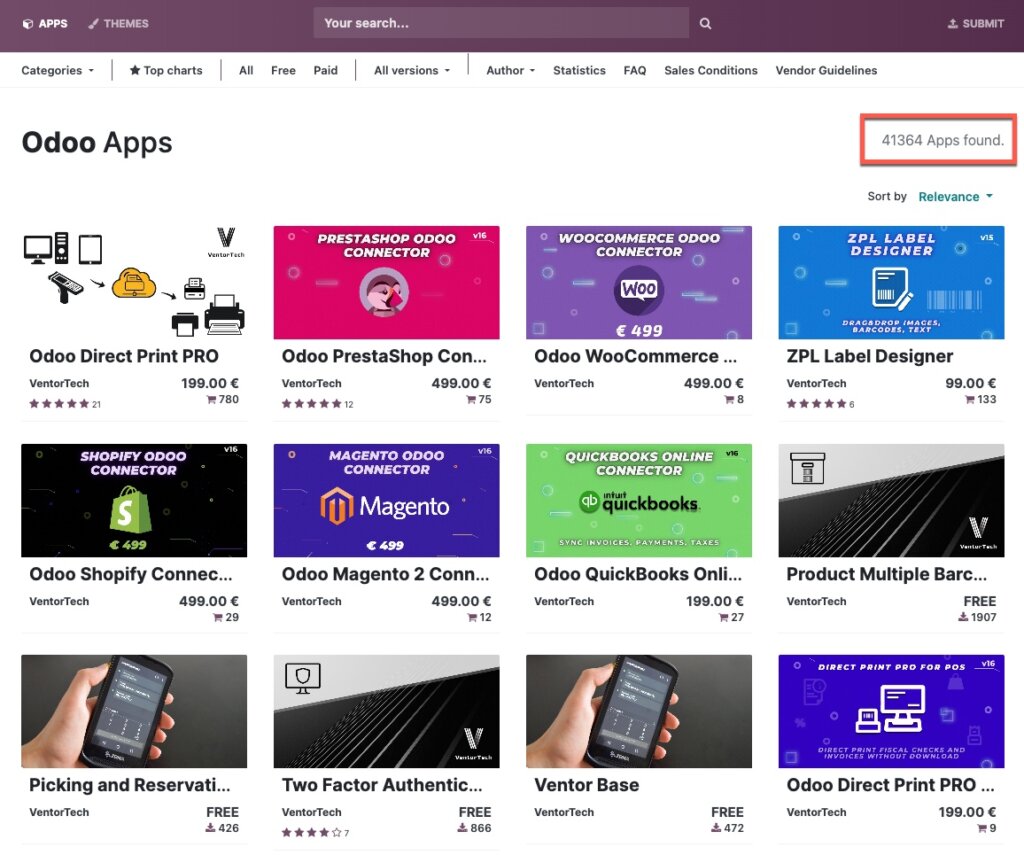
Task: Click star rating of Odoo PrestaShop Connector
Action: (312, 404)
